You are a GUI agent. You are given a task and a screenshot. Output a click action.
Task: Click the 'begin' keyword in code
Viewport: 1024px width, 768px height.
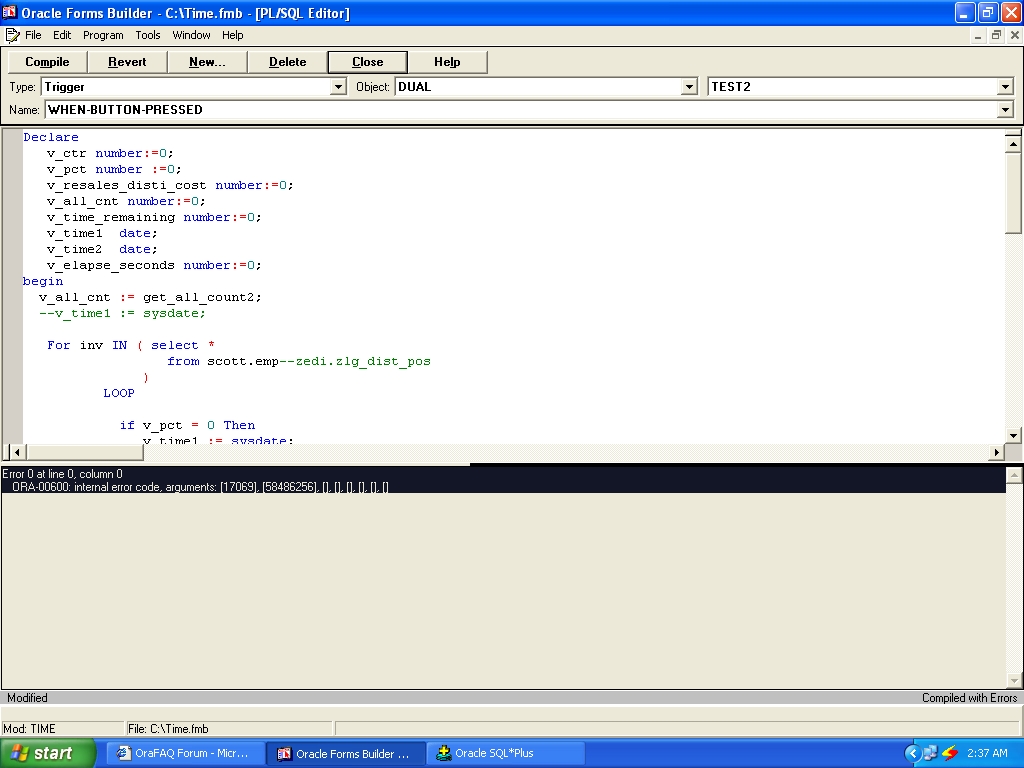tap(43, 281)
